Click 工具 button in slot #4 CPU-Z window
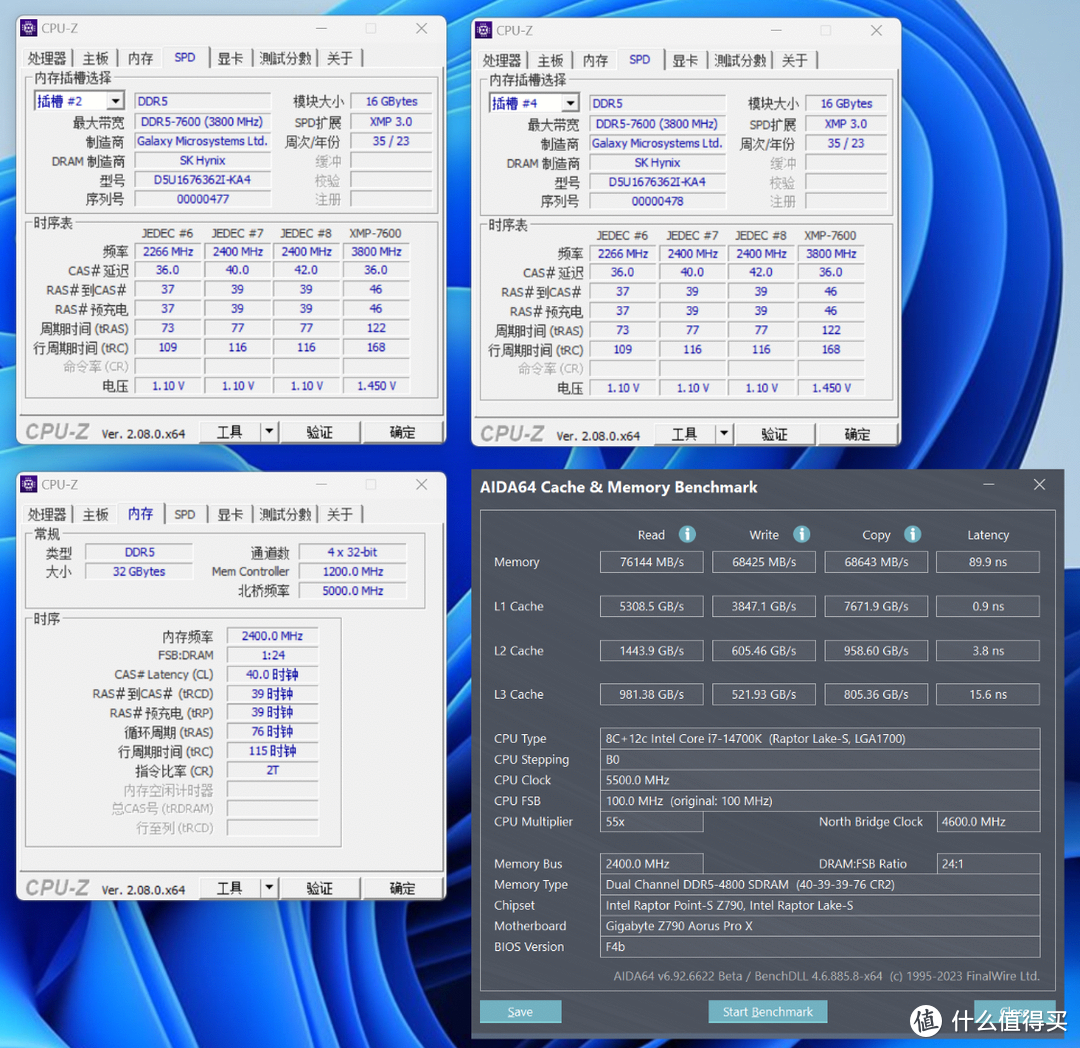The width and height of the screenshot is (1080, 1048). tap(685, 434)
